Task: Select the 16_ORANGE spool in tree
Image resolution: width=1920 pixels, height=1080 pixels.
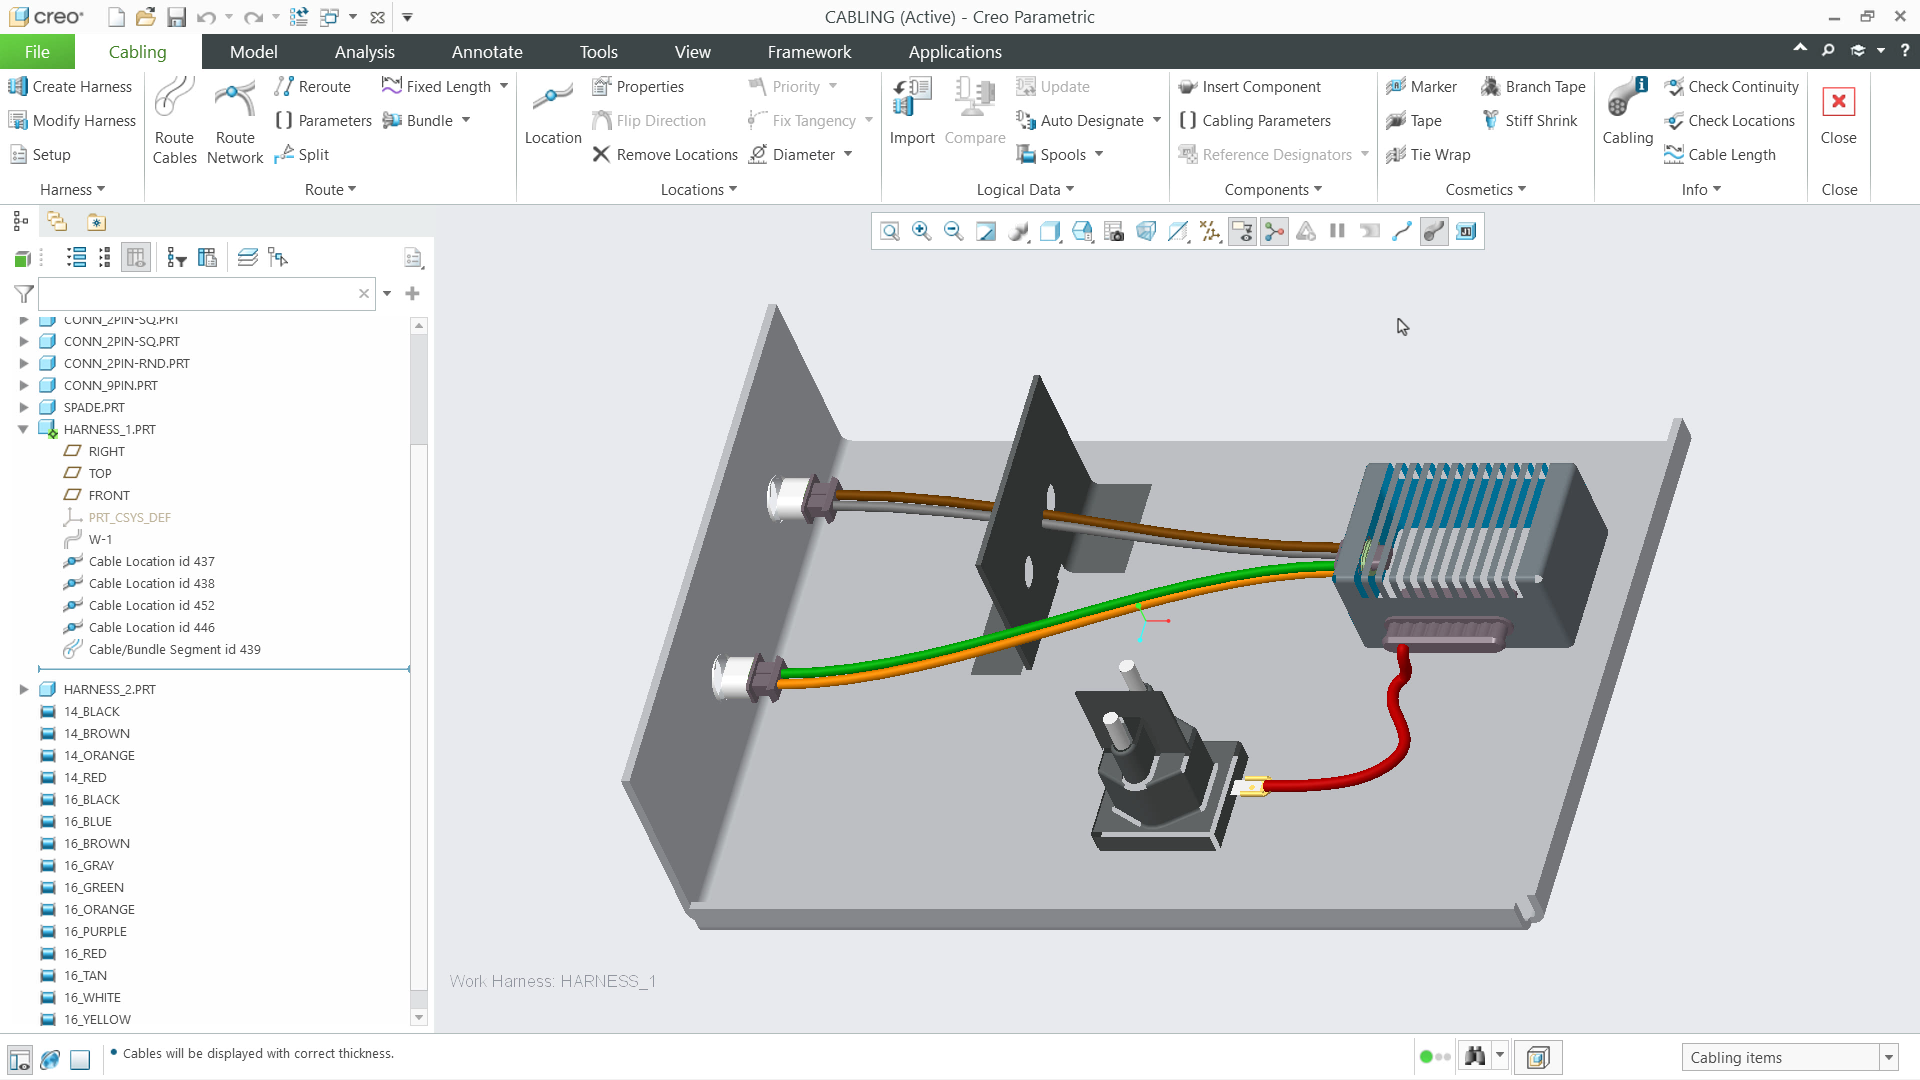Action: click(x=99, y=909)
